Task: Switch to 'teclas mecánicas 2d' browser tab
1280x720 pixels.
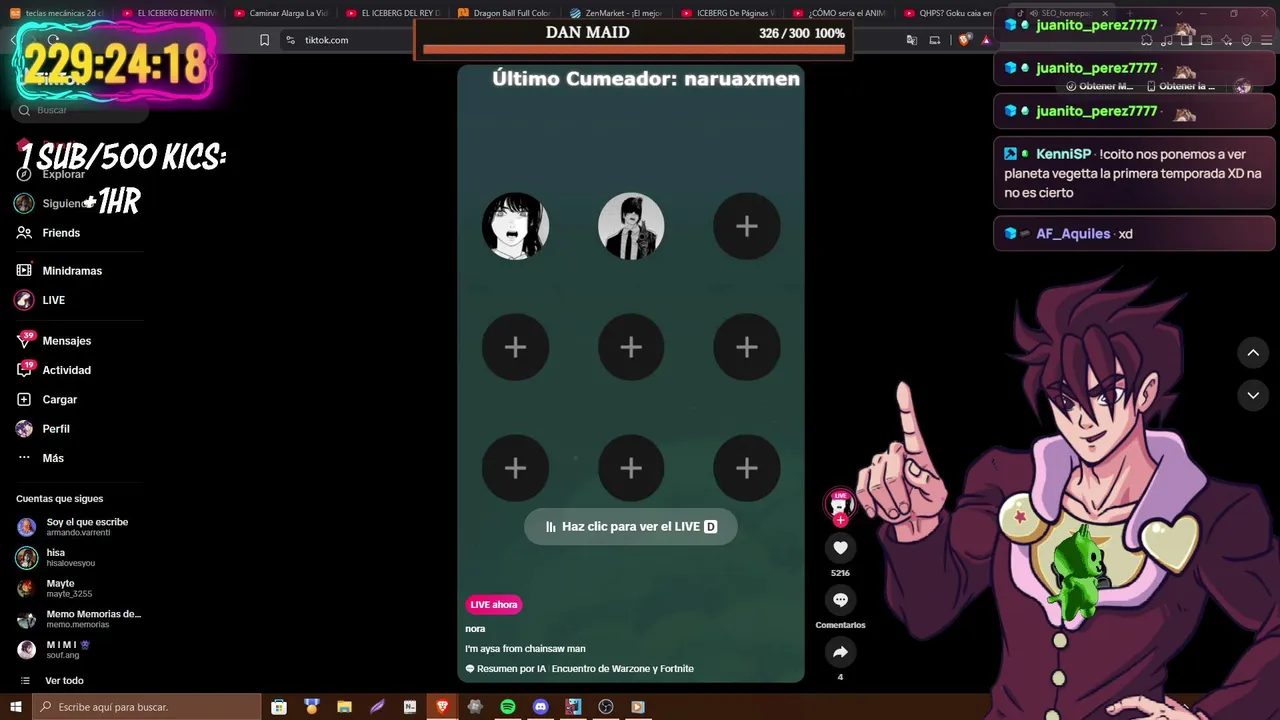Action: 58,13
